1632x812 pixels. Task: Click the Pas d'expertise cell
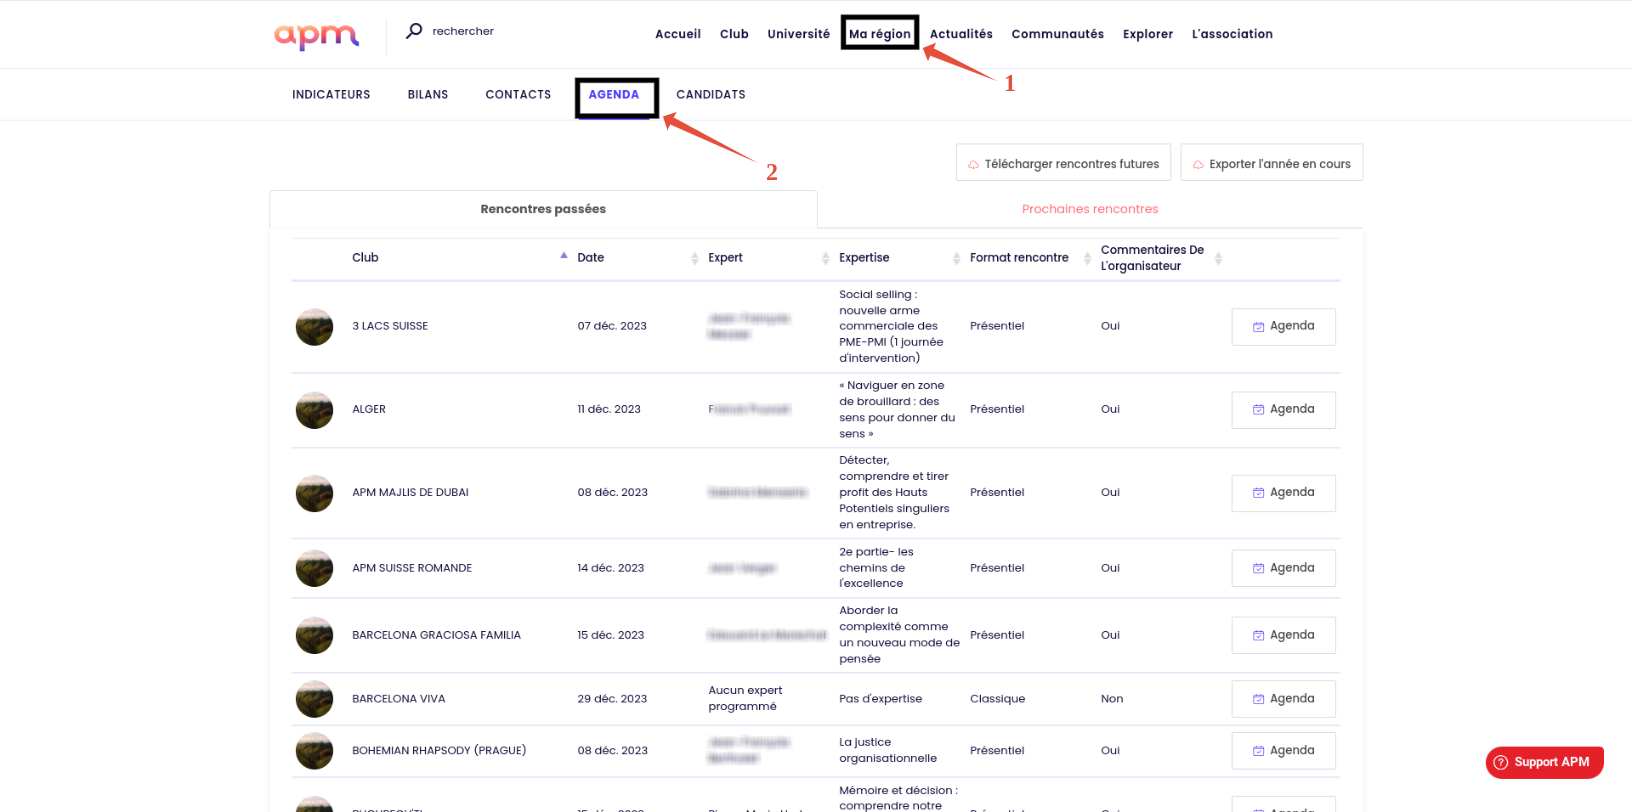pyautogui.click(x=880, y=699)
